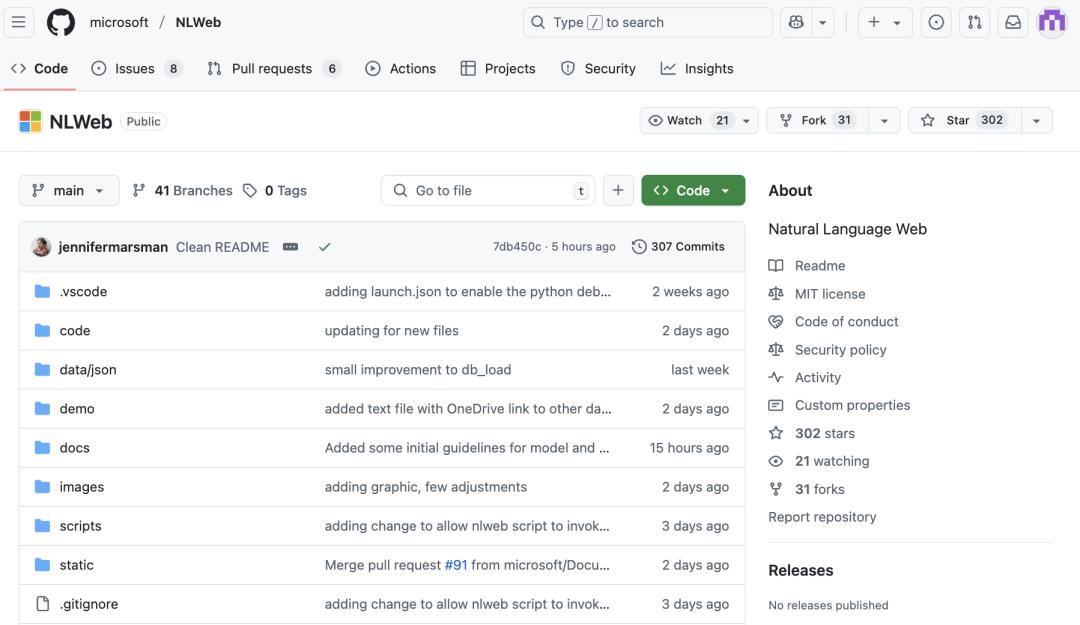Go to microsoft organization breadcrumb
This screenshot has height=625, width=1080.
118,22
